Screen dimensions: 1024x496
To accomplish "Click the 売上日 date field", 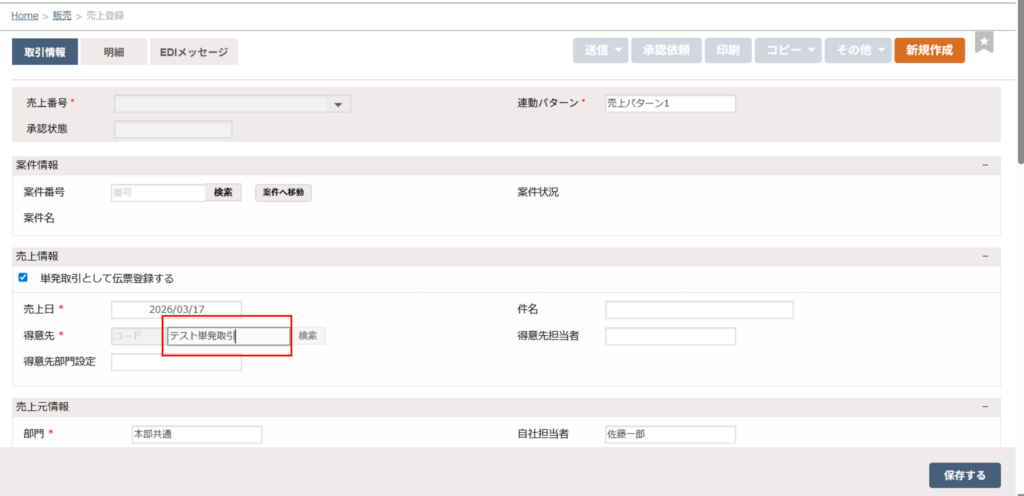I will pos(176,310).
